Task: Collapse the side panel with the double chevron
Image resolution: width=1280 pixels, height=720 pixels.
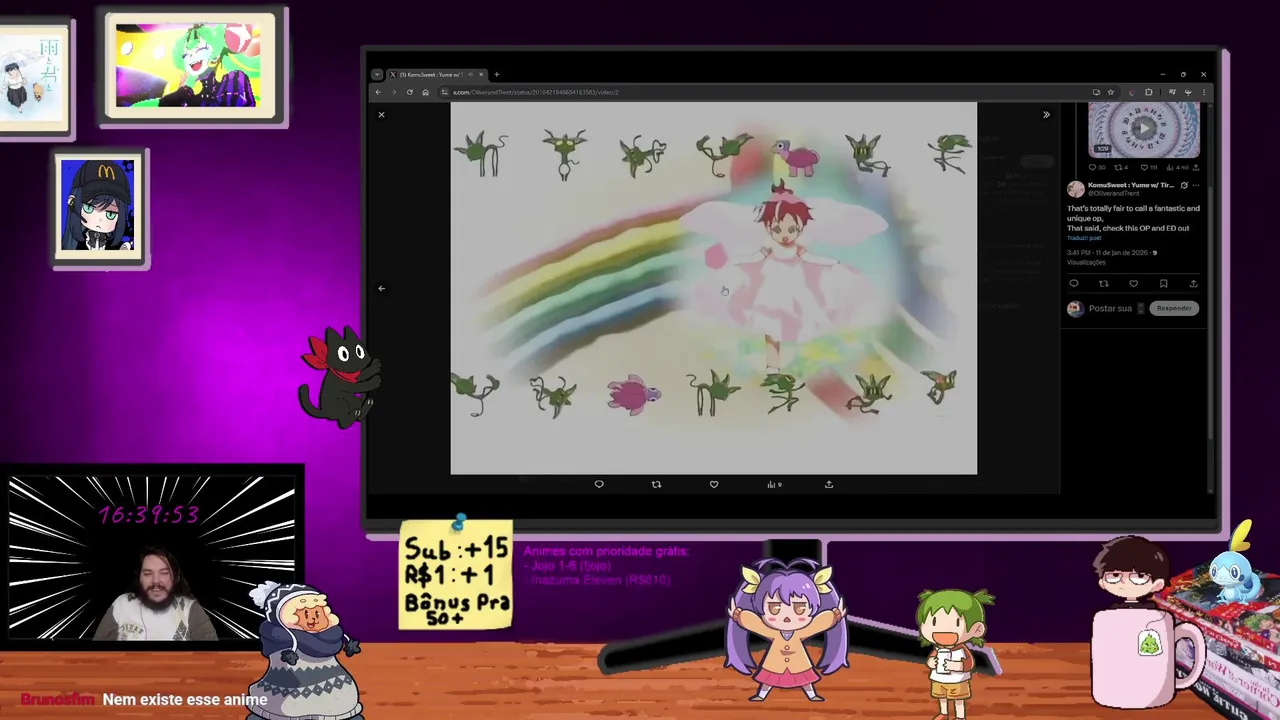Action: tap(1046, 115)
